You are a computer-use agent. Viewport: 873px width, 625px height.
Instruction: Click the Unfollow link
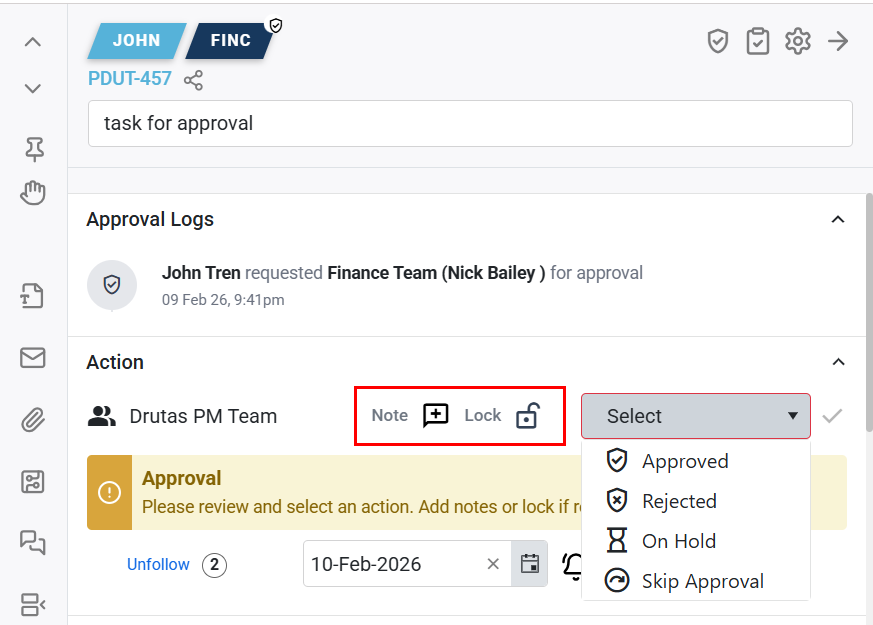pos(158,565)
